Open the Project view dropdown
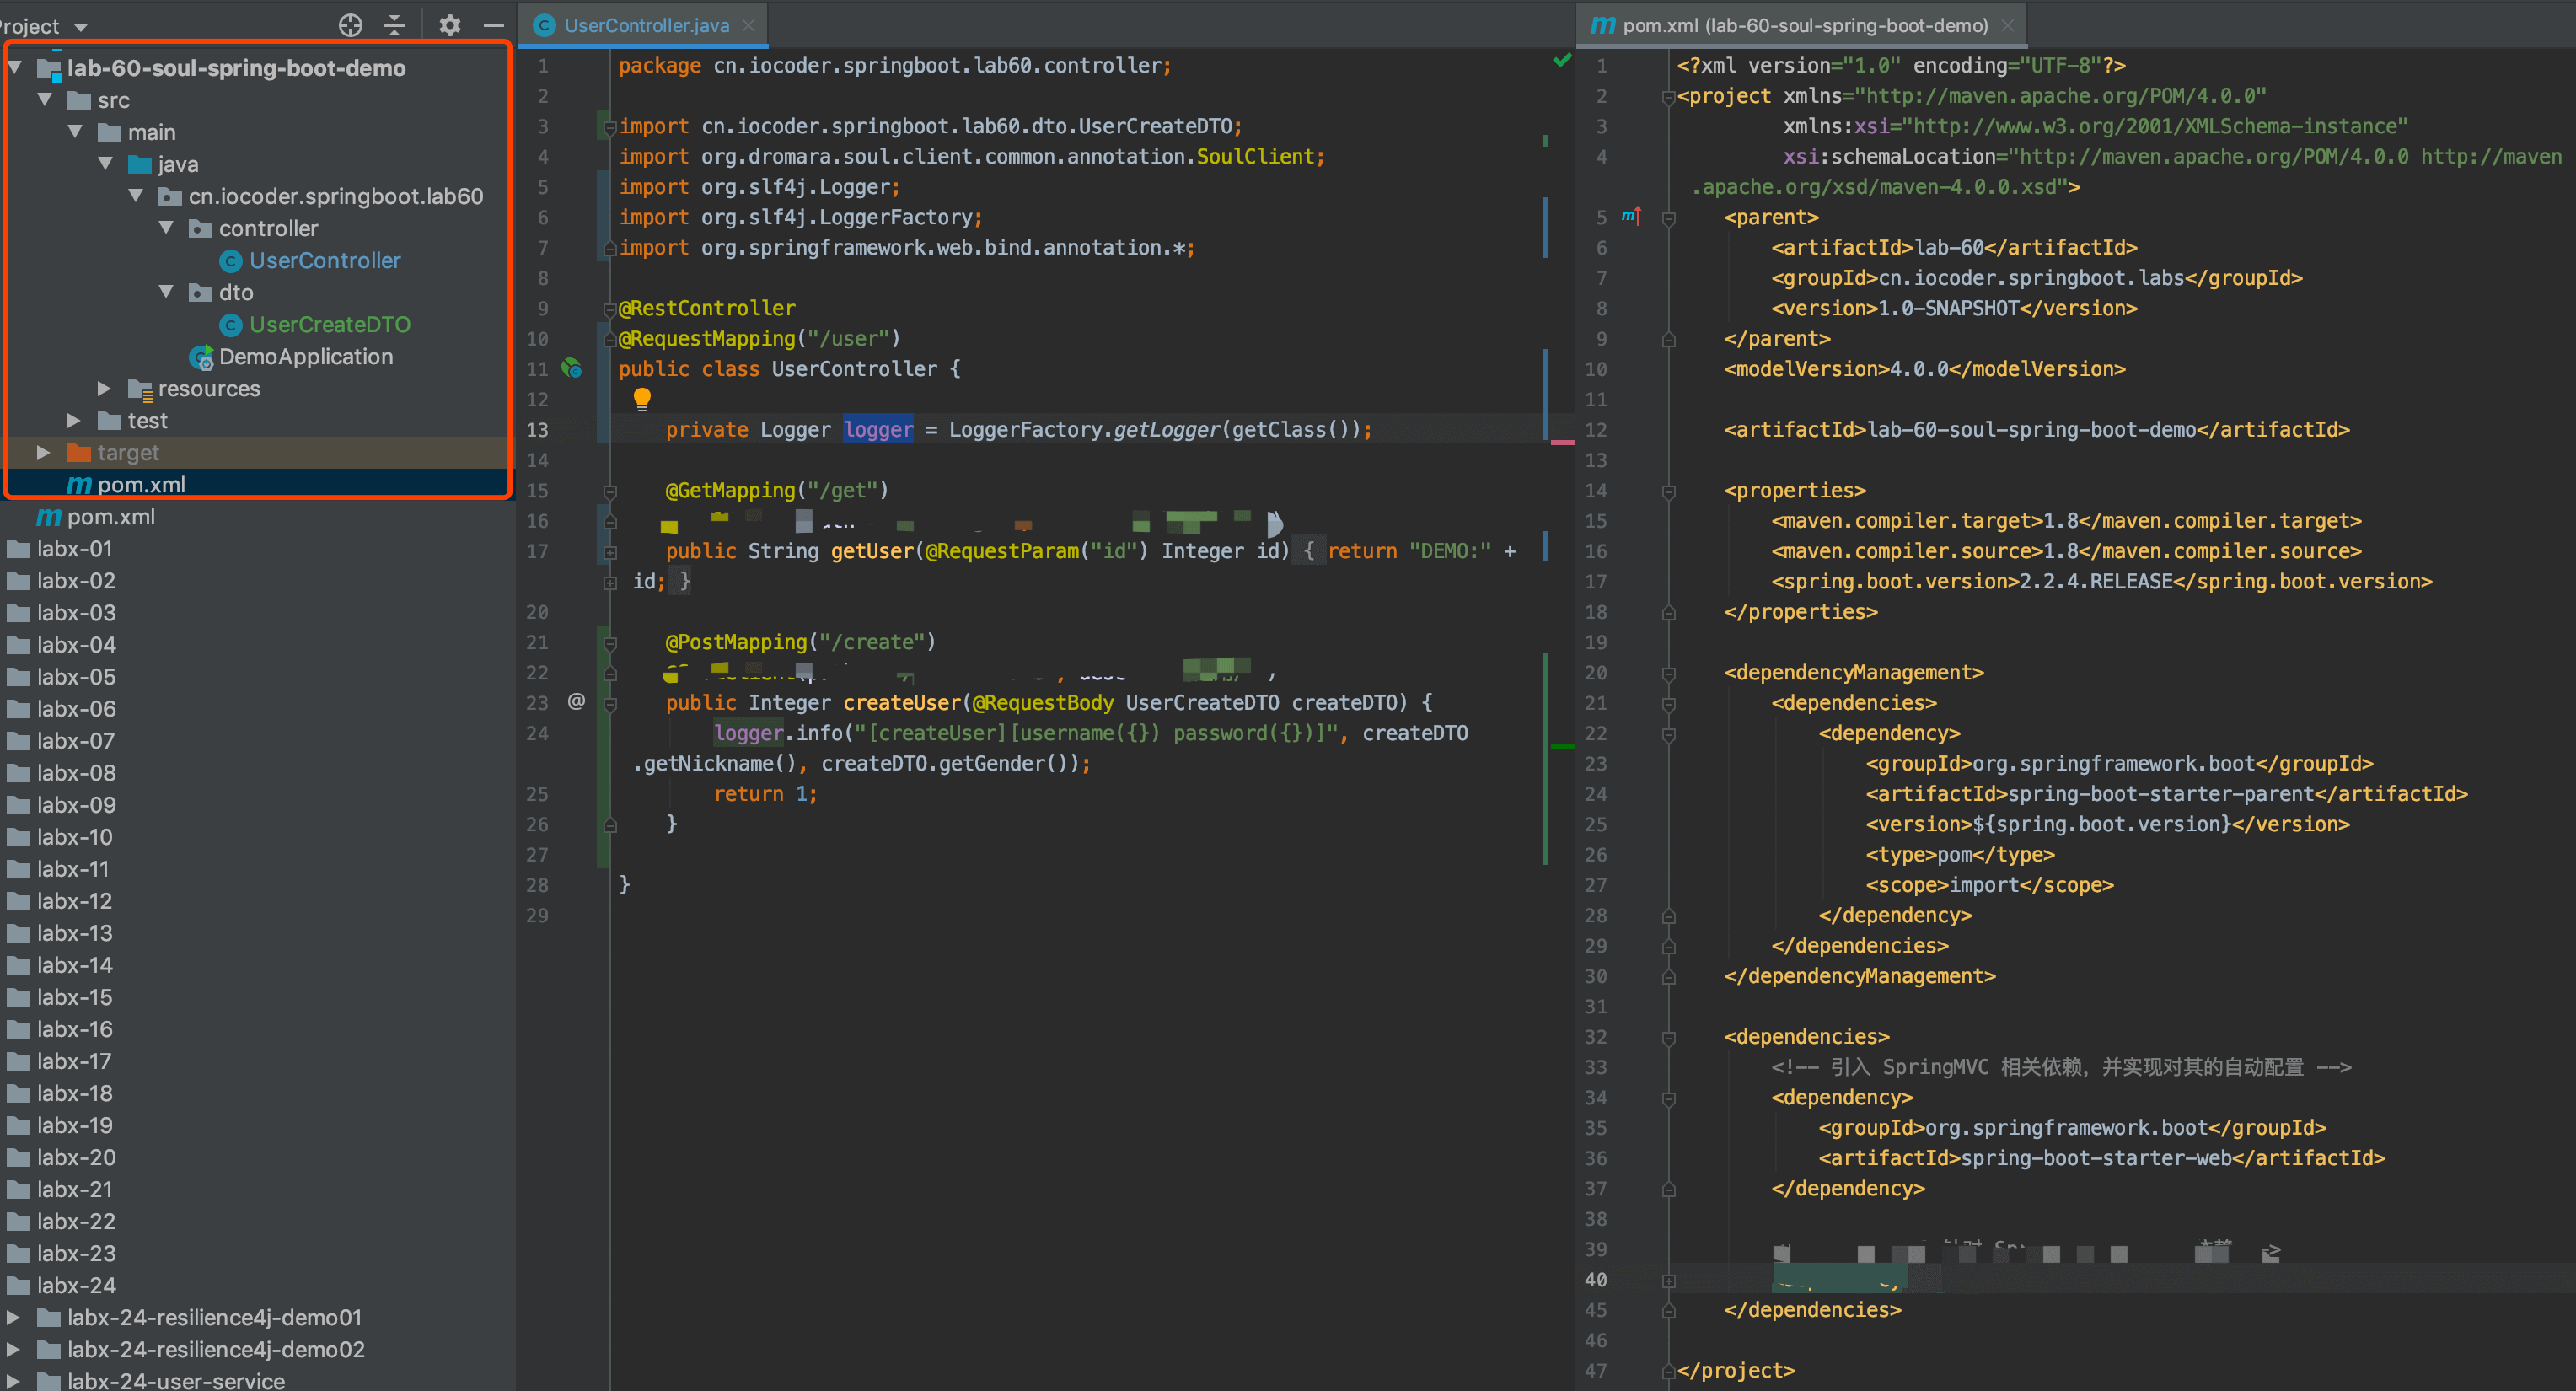Image resolution: width=2576 pixels, height=1391 pixels. 81,26
